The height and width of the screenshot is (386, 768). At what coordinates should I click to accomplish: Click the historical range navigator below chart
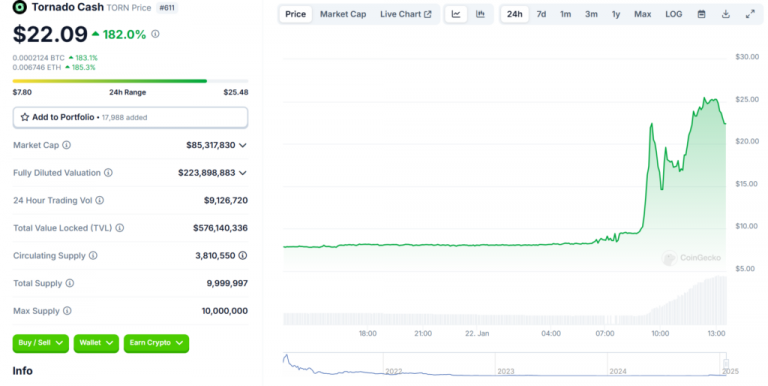pos(505,364)
